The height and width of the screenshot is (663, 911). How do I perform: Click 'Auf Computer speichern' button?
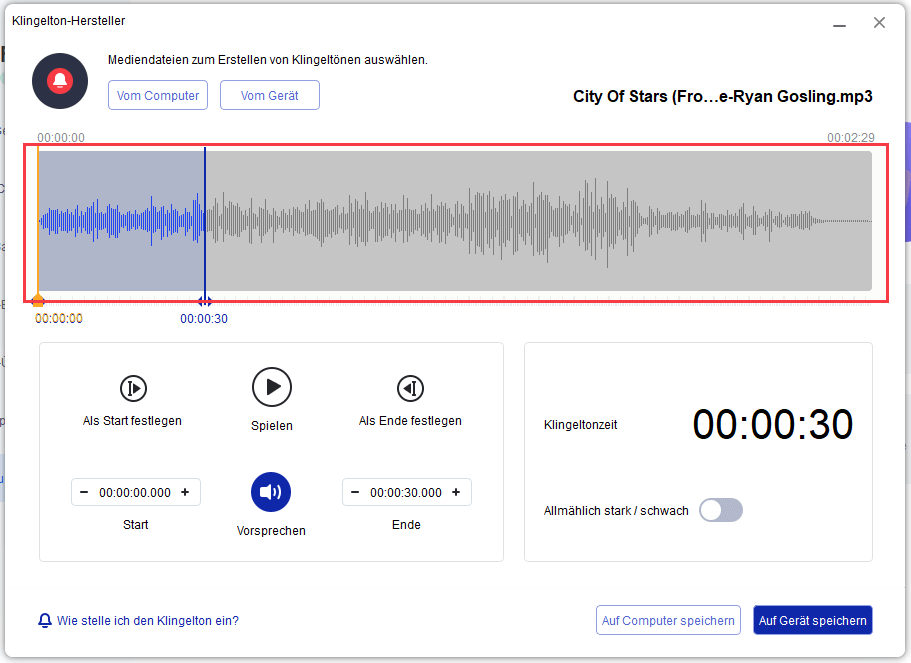click(668, 620)
